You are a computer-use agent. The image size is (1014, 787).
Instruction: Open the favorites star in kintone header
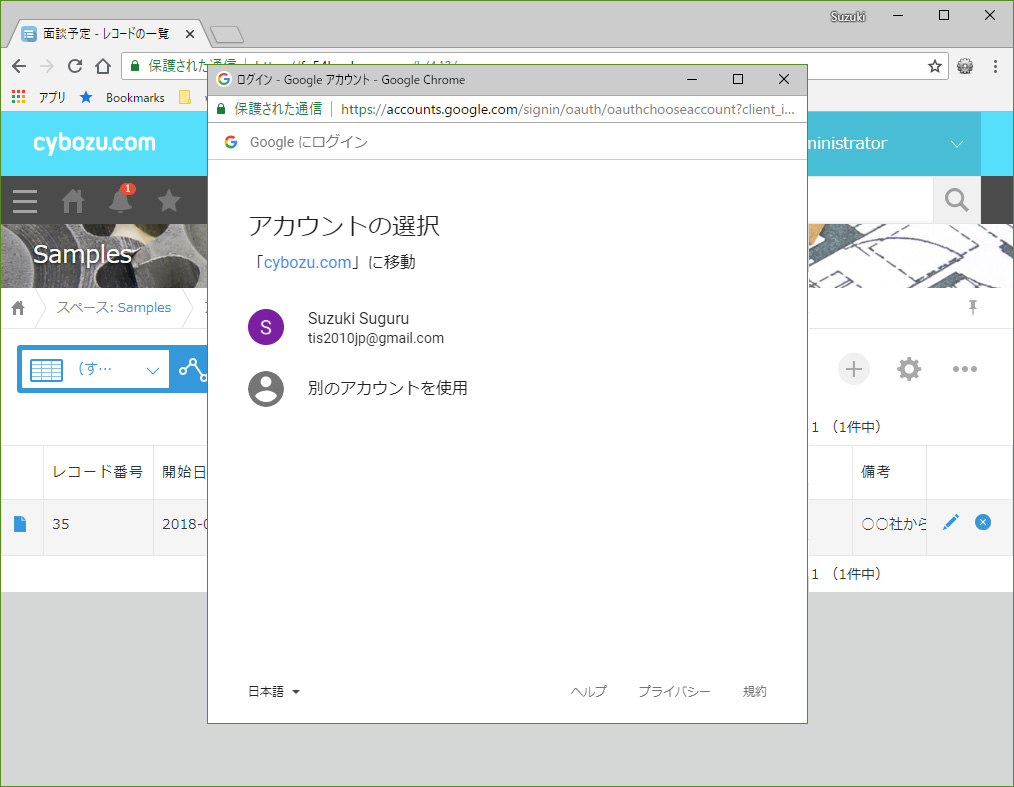tap(169, 200)
